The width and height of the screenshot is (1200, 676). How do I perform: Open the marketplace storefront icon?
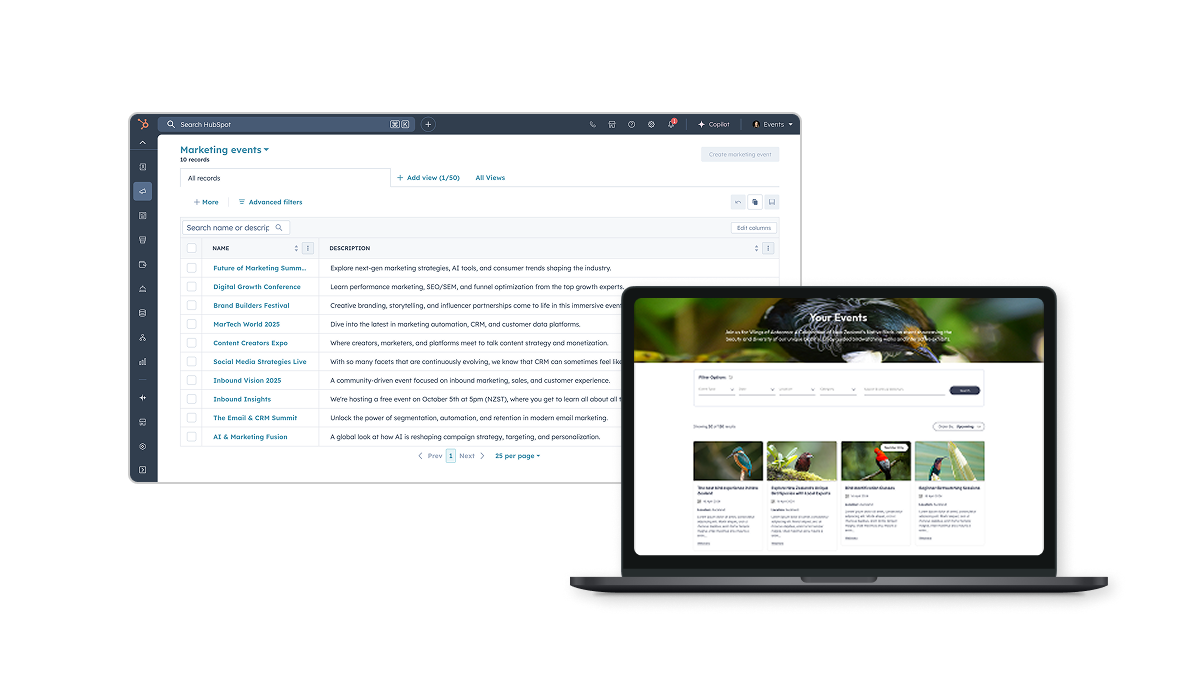coord(612,125)
